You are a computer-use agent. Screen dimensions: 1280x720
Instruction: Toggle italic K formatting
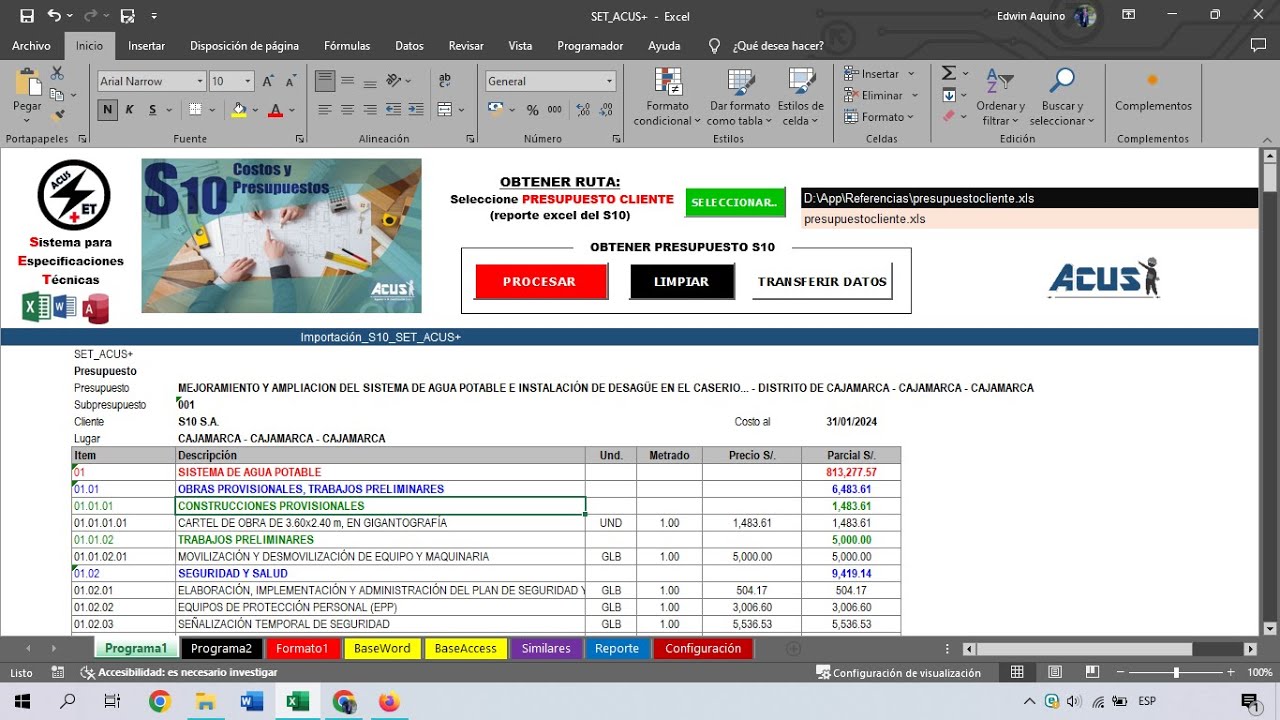pyautogui.click(x=131, y=110)
